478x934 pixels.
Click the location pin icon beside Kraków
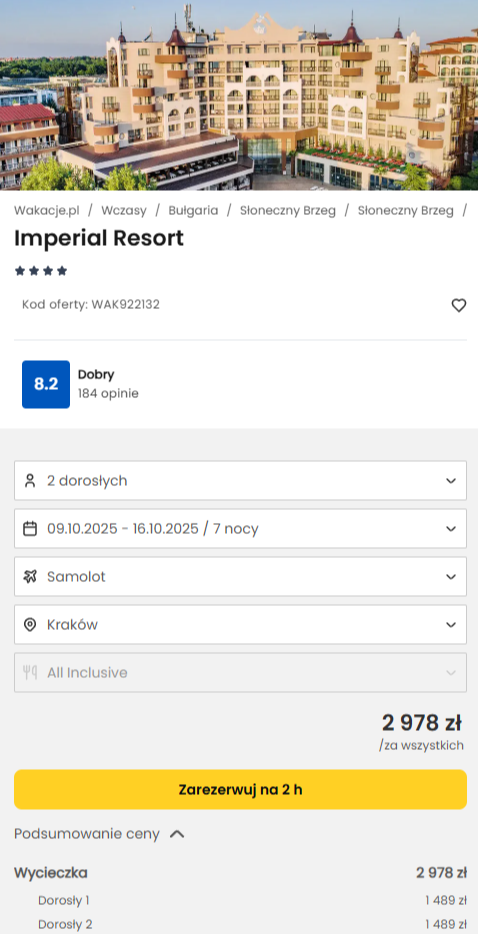30,624
